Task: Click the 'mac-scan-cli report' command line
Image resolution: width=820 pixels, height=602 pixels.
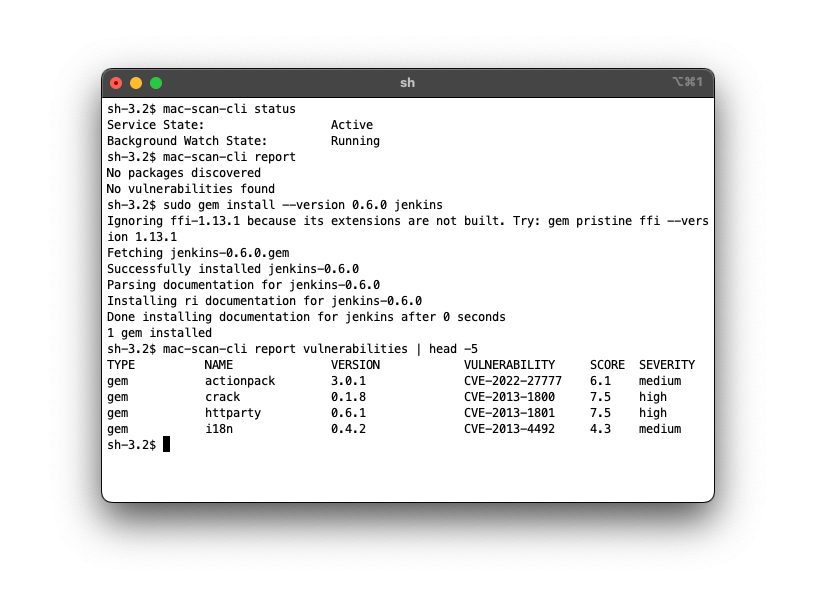Action: (201, 157)
